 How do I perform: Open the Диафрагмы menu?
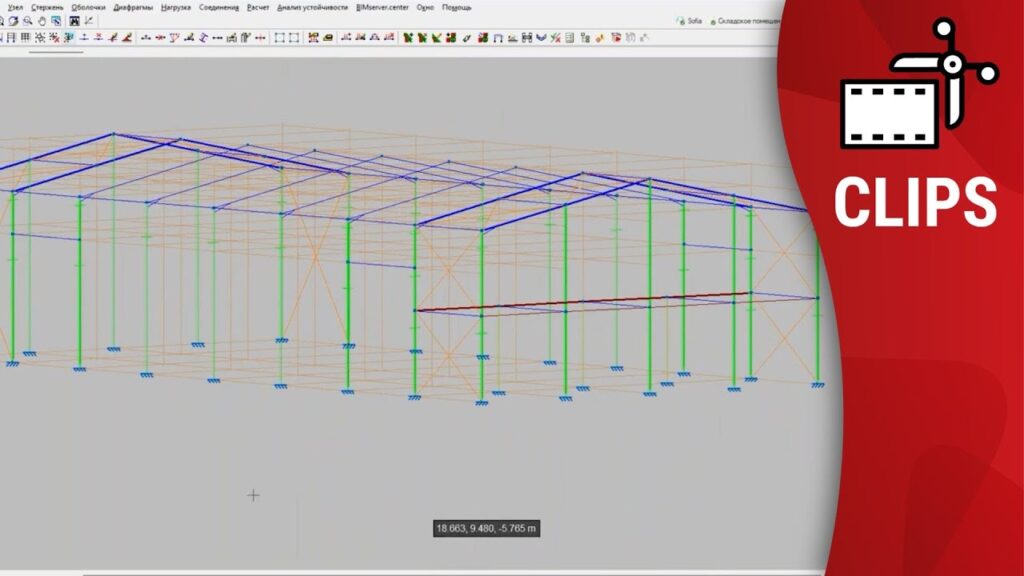(133, 7)
